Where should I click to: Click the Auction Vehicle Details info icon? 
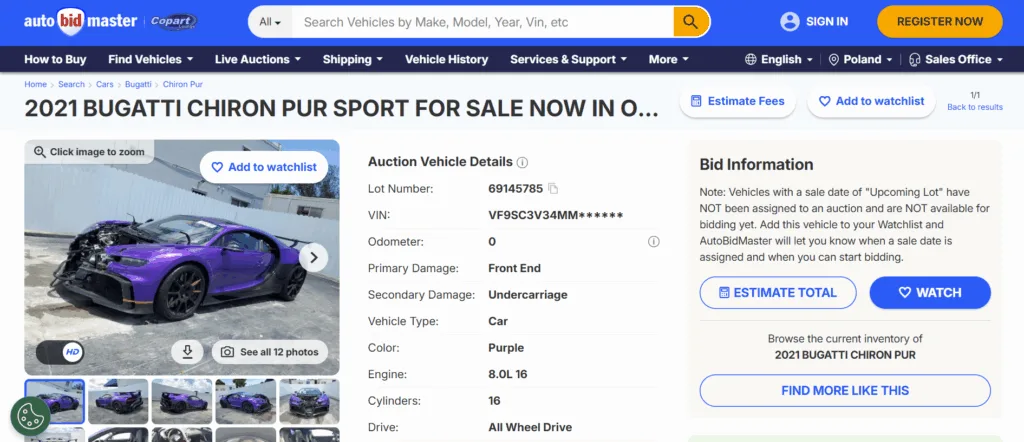(x=522, y=162)
